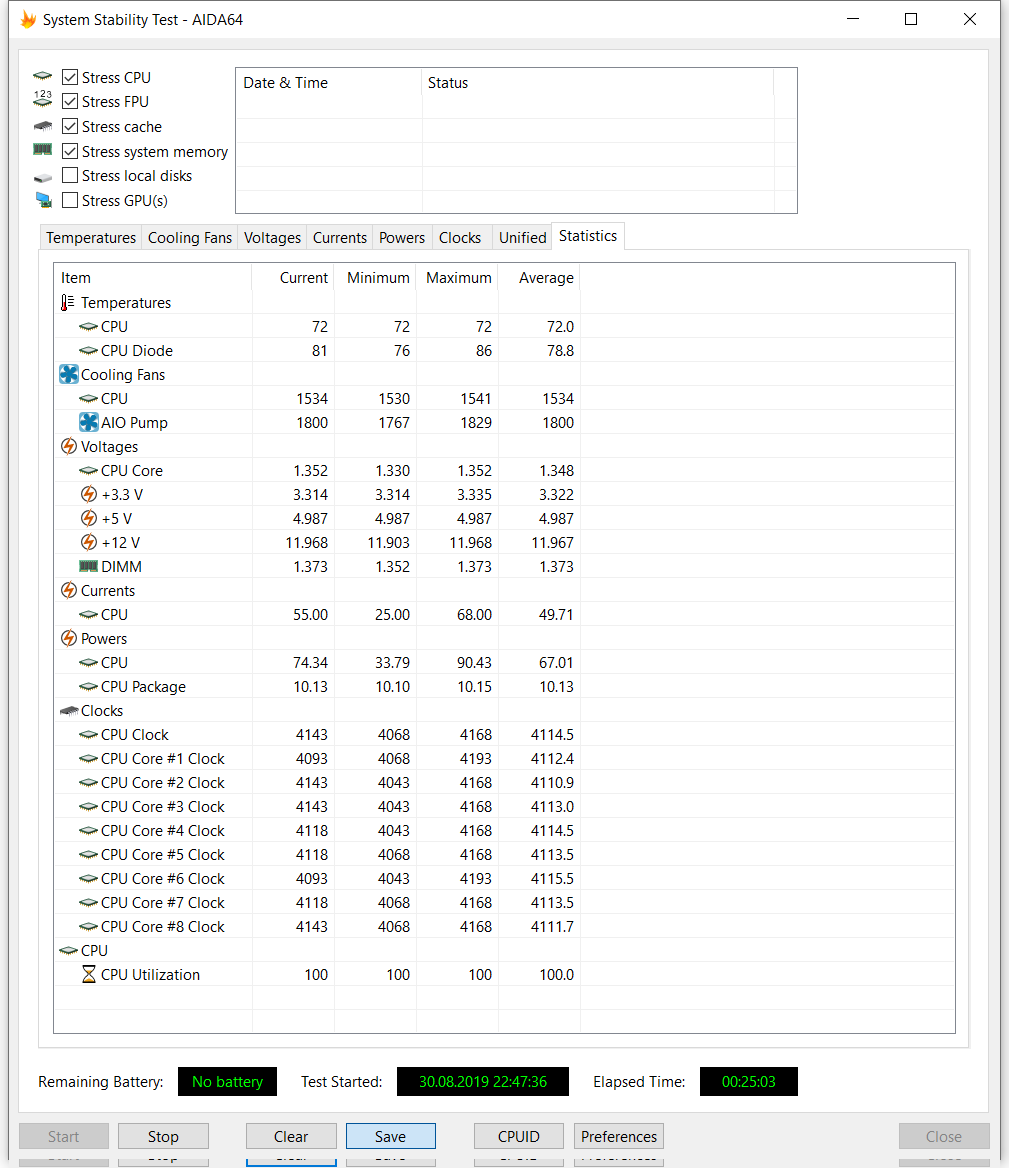
Task: Click the Stress CPU chip icon
Action: click(x=42, y=76)
